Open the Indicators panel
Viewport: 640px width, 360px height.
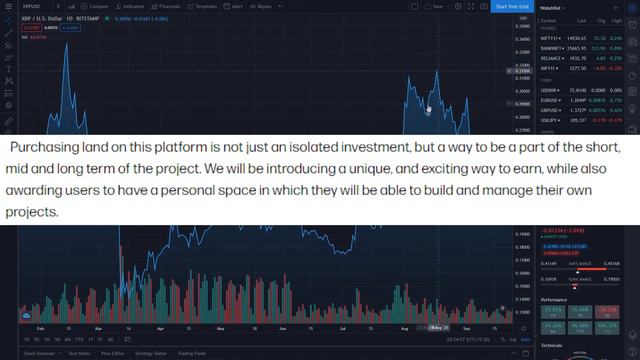pyautogui.click(x=130, y=7)
